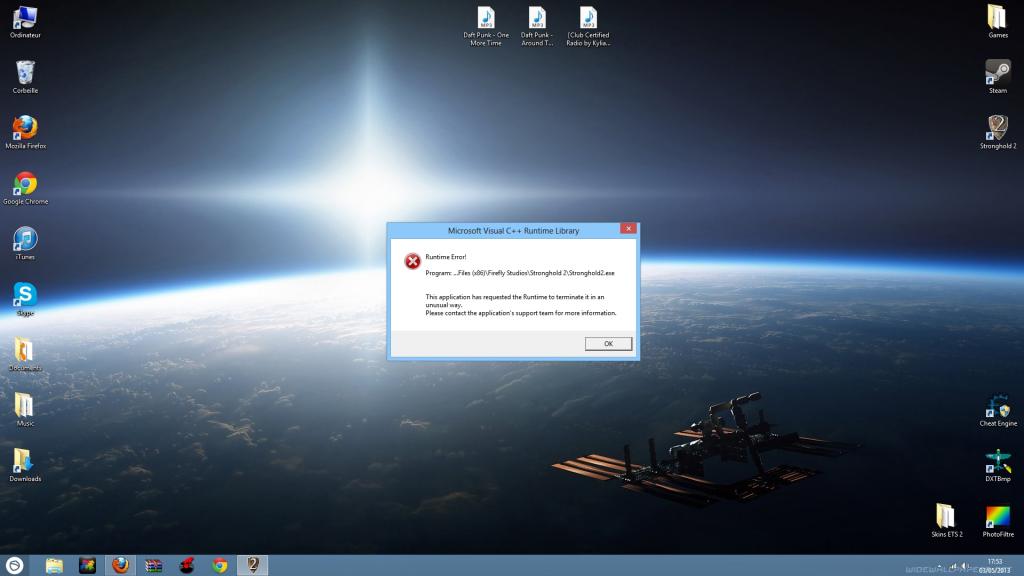Screen dimensions: 1024x576
Task: Open the colorful puzzle app on taskbar
Action: click(88, 566)
